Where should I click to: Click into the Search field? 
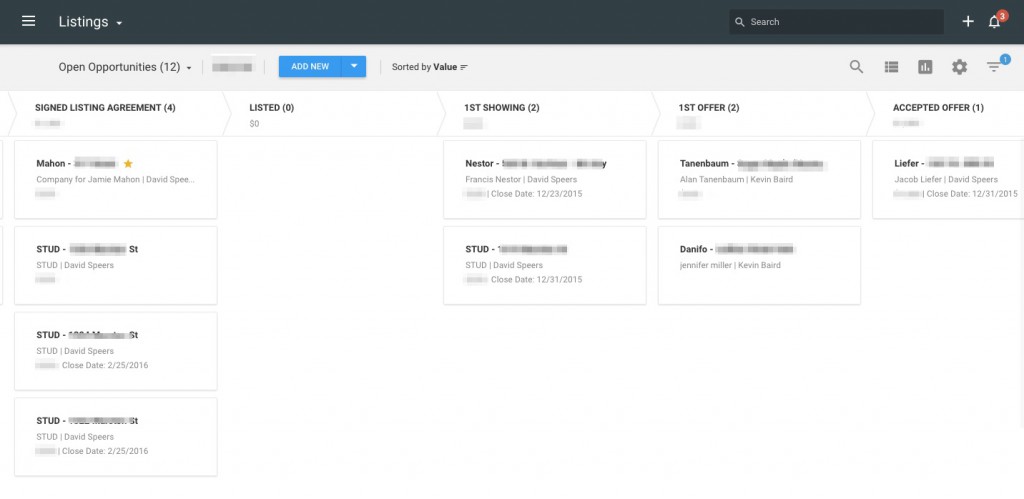click(x=836, y=22)
